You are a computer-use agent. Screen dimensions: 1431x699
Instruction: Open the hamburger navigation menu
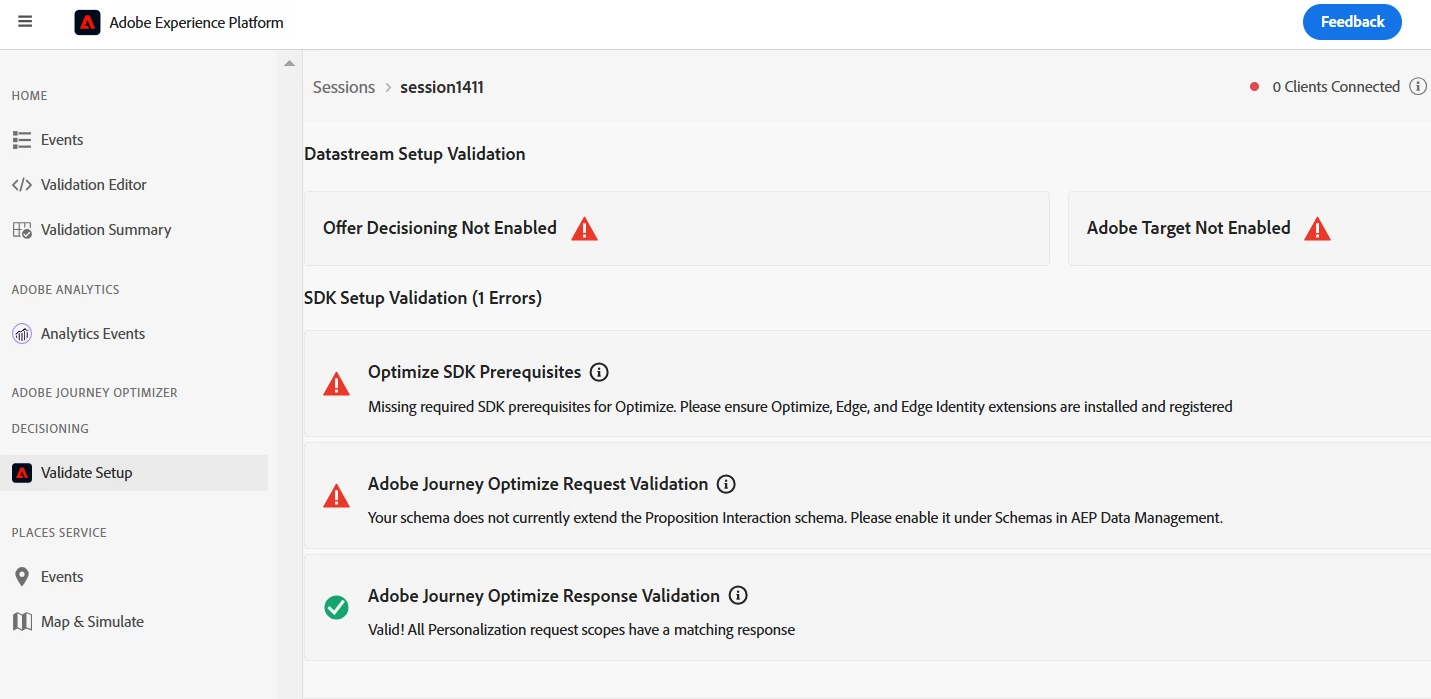pos(25,22)
